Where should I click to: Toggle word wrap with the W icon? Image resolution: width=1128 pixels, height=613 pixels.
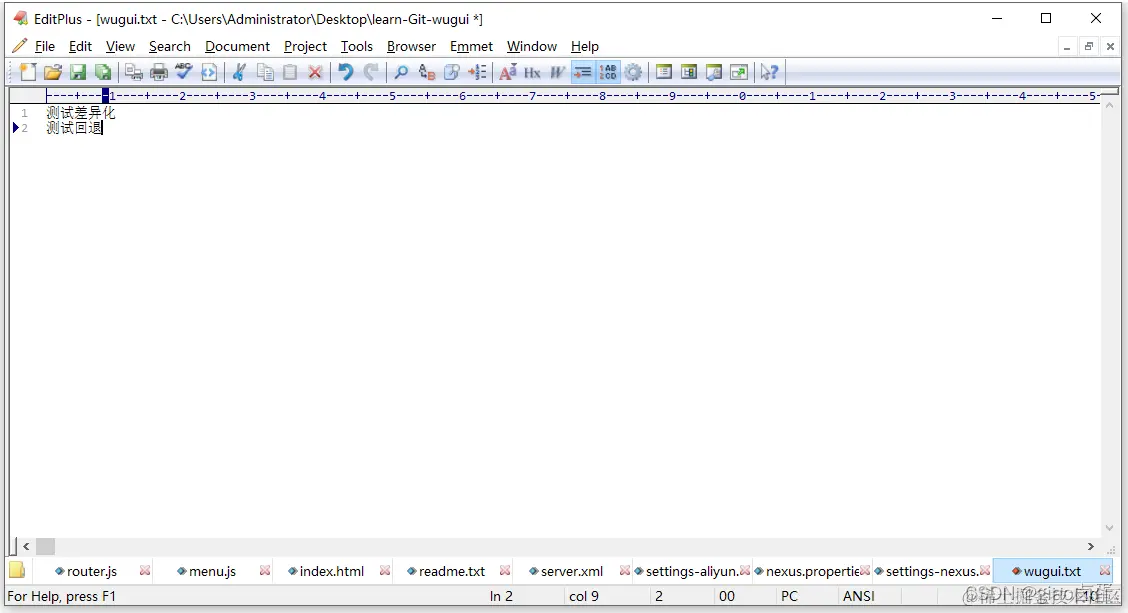[x=558, y=72]
